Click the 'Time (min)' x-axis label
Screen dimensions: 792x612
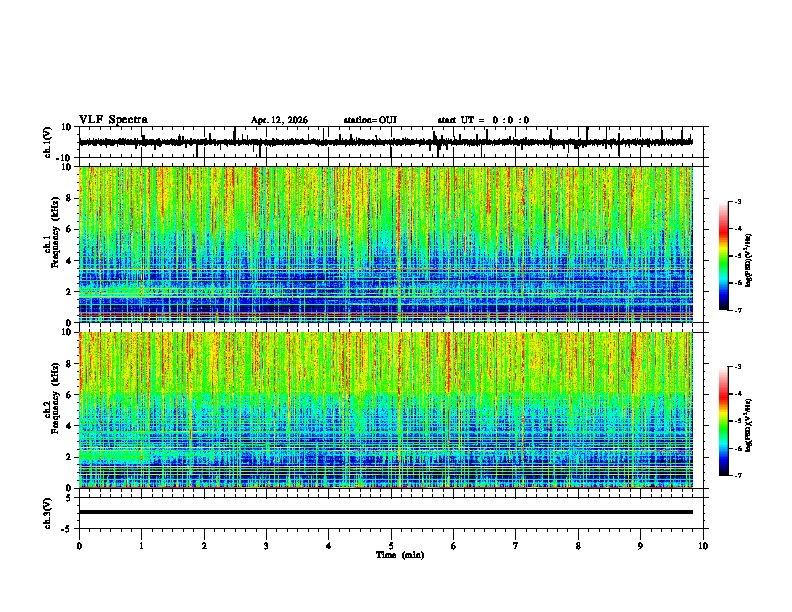pyautogui.click(x=400, y=555)
